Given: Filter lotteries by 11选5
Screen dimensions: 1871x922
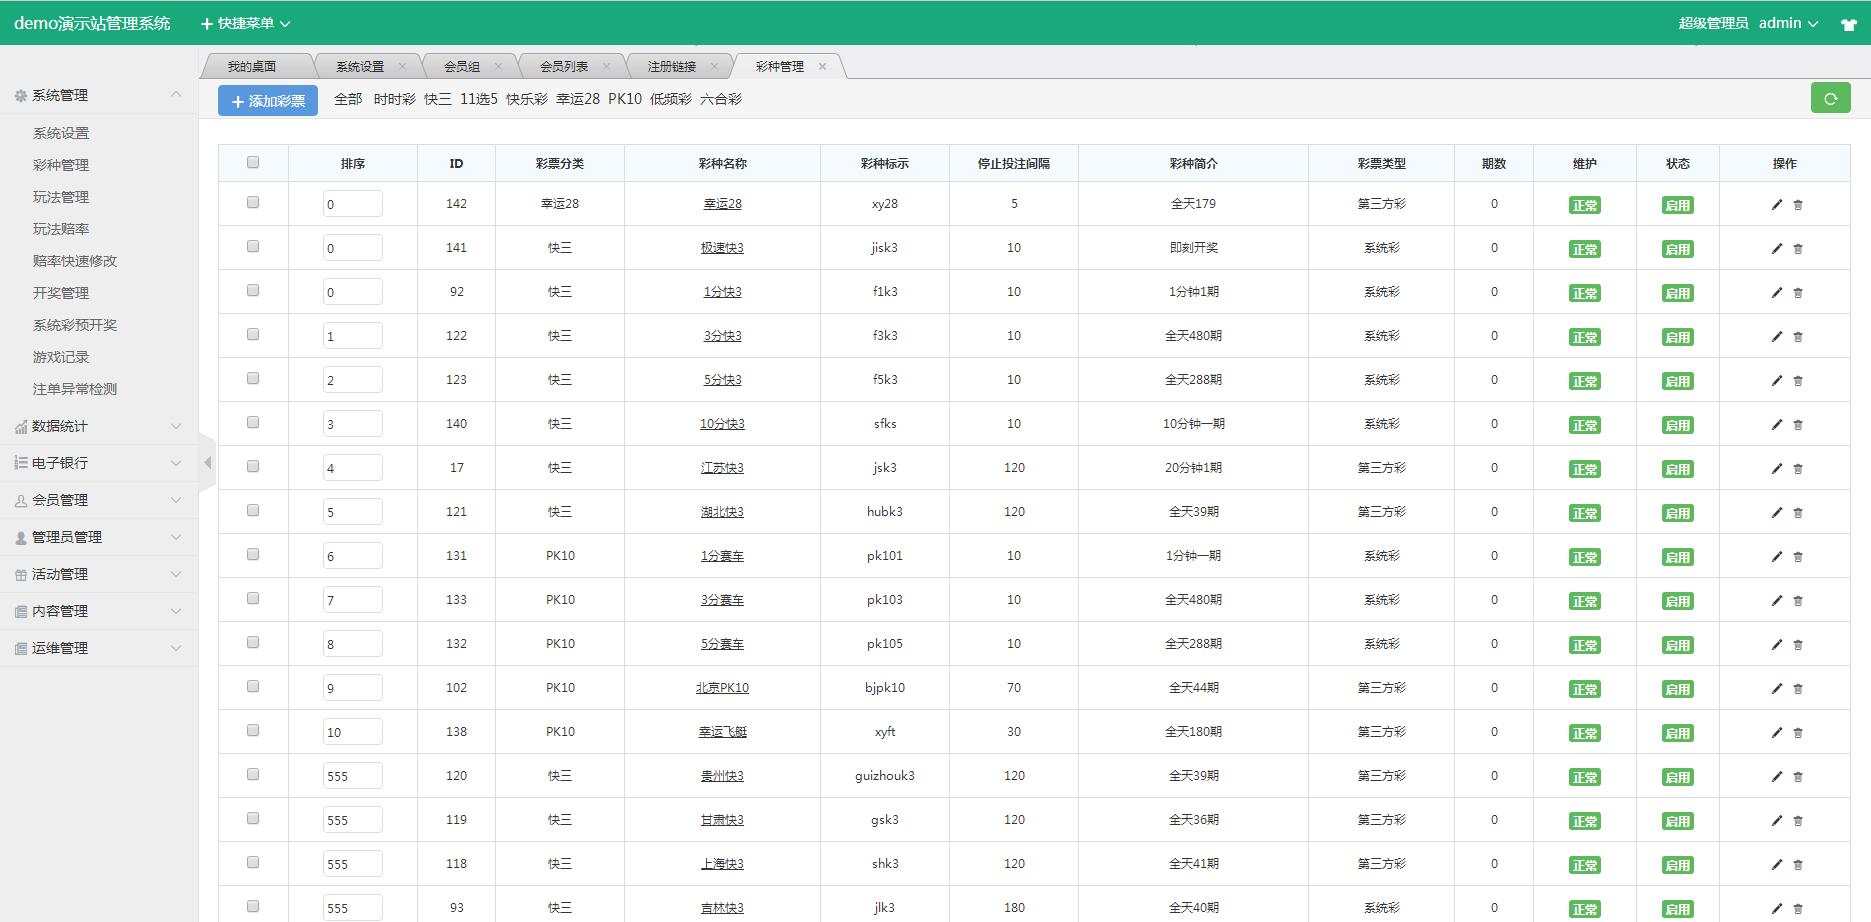Looking at the screenshot, I should pos(479,99).
